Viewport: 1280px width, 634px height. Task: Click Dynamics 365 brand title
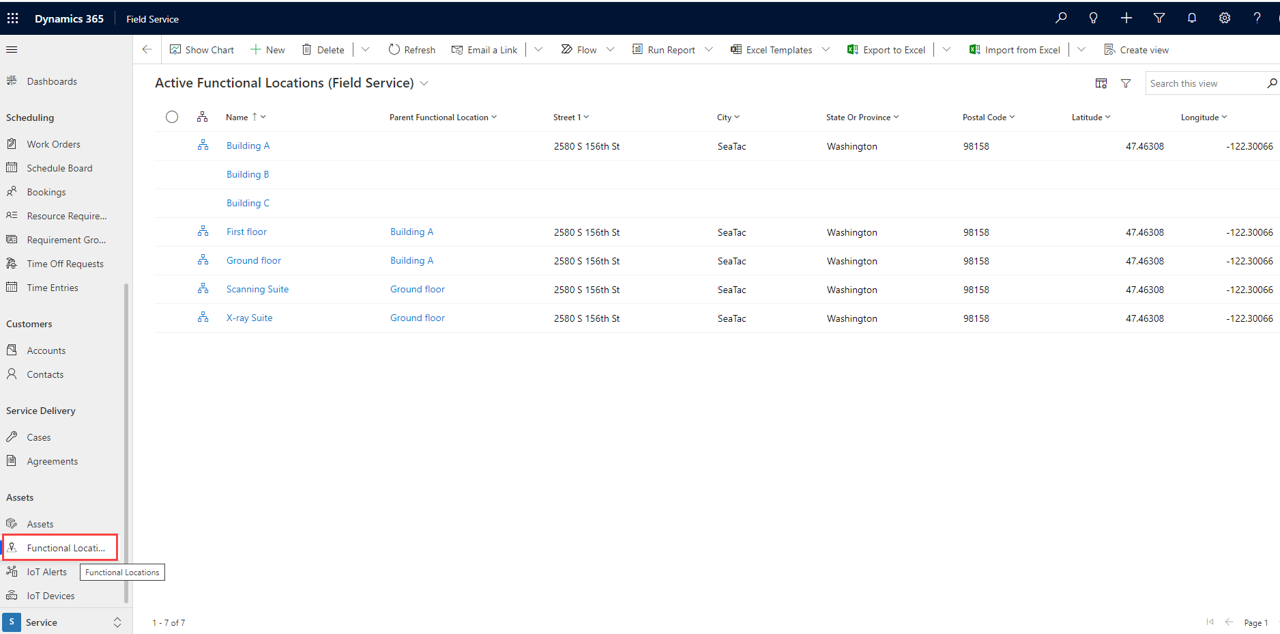[x=69, y=19]
